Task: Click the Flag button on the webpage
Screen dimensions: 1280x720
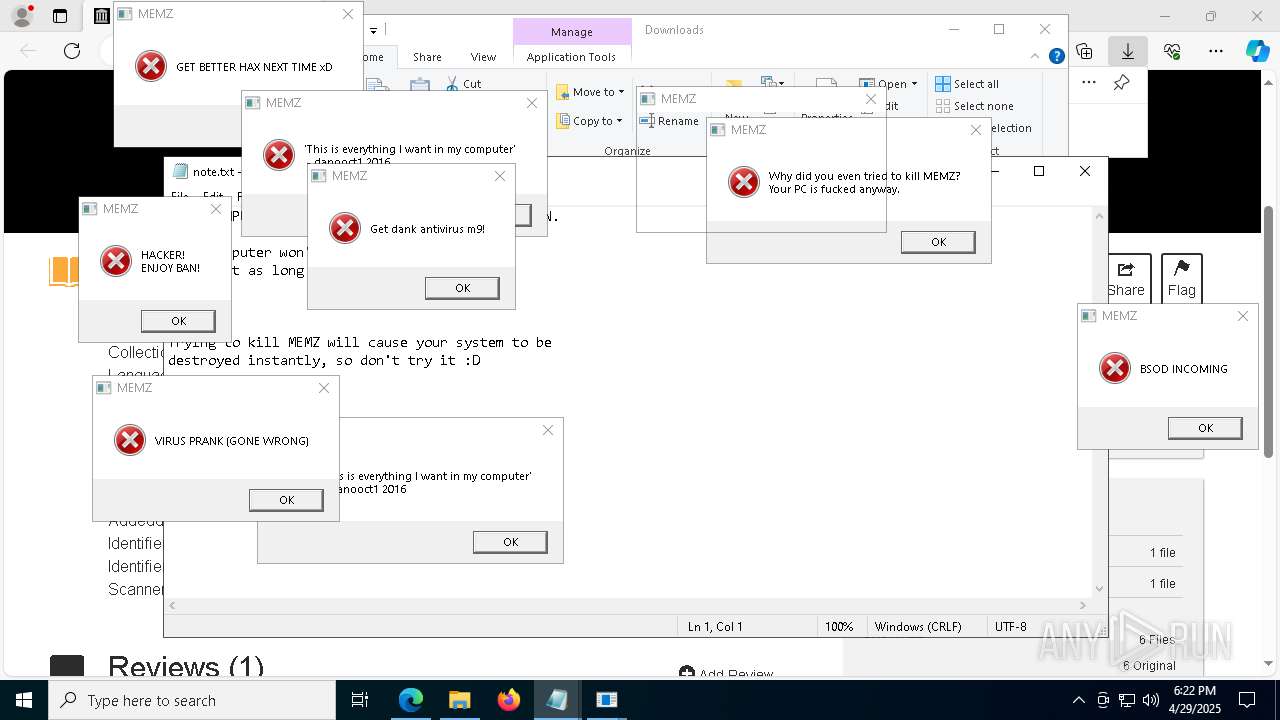Action: coord(1181,278)
